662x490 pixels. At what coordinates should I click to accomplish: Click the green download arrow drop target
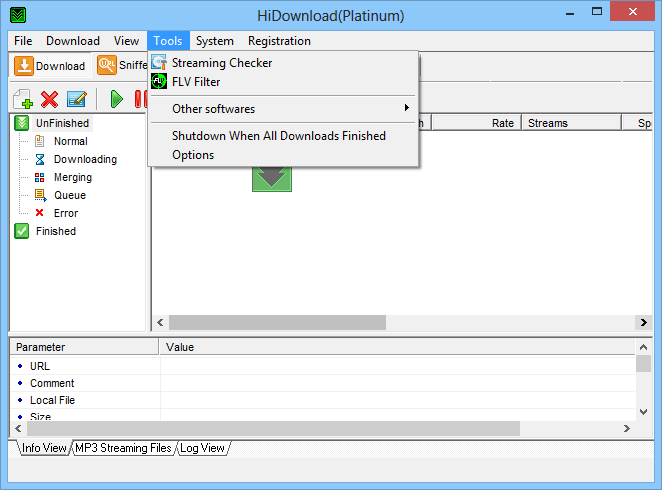tap(272, 179)
